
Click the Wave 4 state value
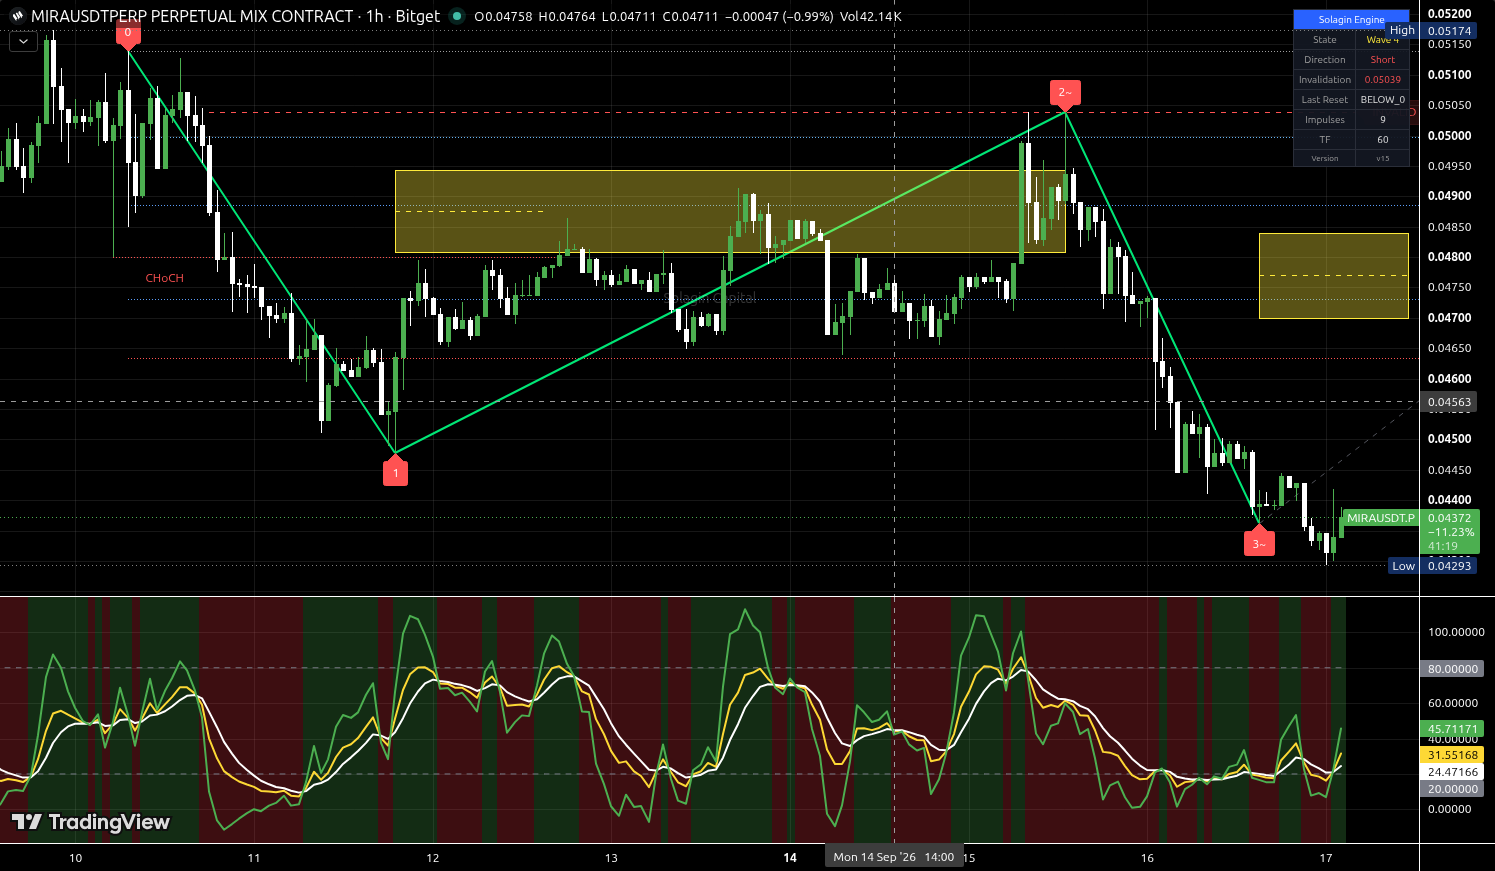click(1383, 40)
